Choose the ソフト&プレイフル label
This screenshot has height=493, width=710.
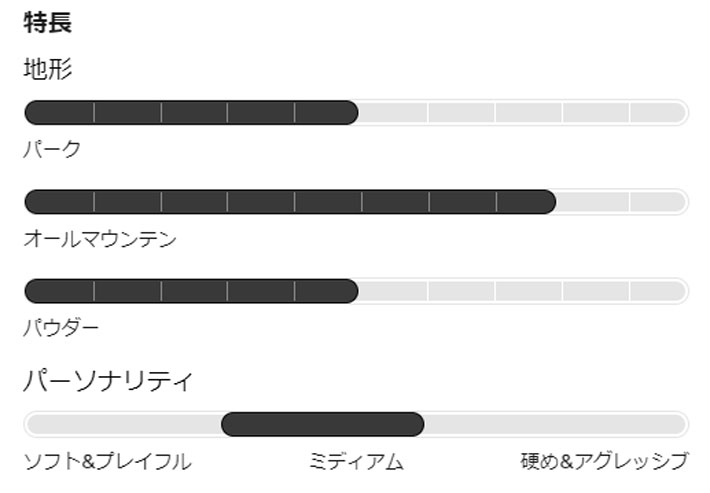point(107,462)
